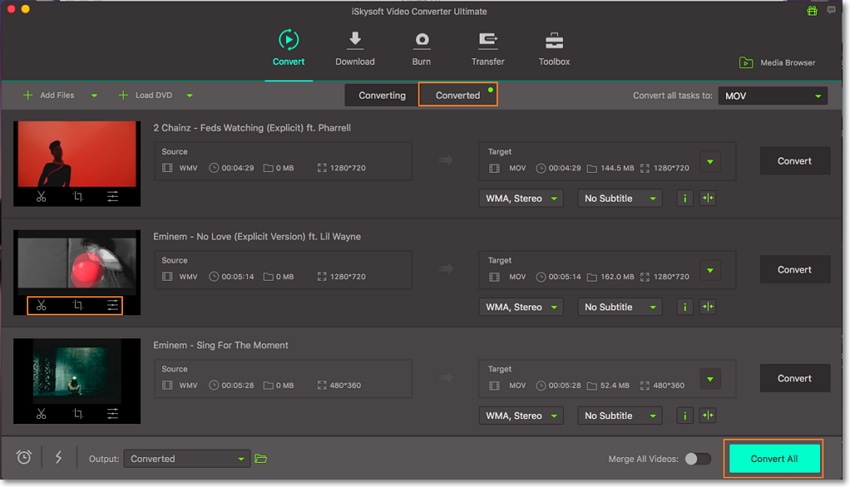Convert the 2 Chainz Feds Watching video
Screen dimensions: 850x487
click(x=794, y=161)
